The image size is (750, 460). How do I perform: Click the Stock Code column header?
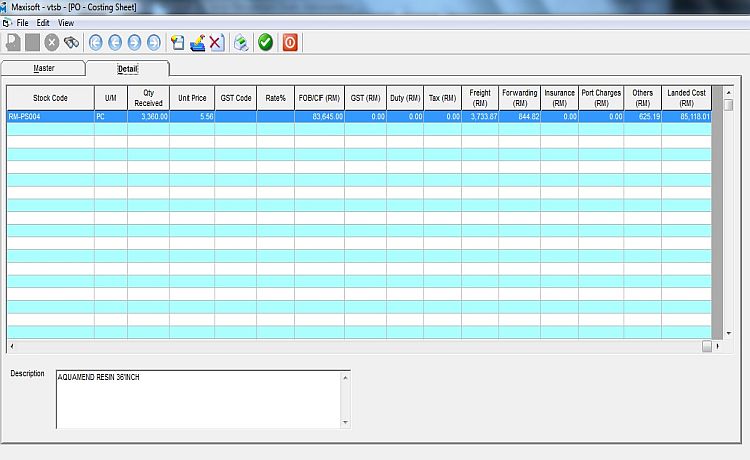(x=50, y=98)
